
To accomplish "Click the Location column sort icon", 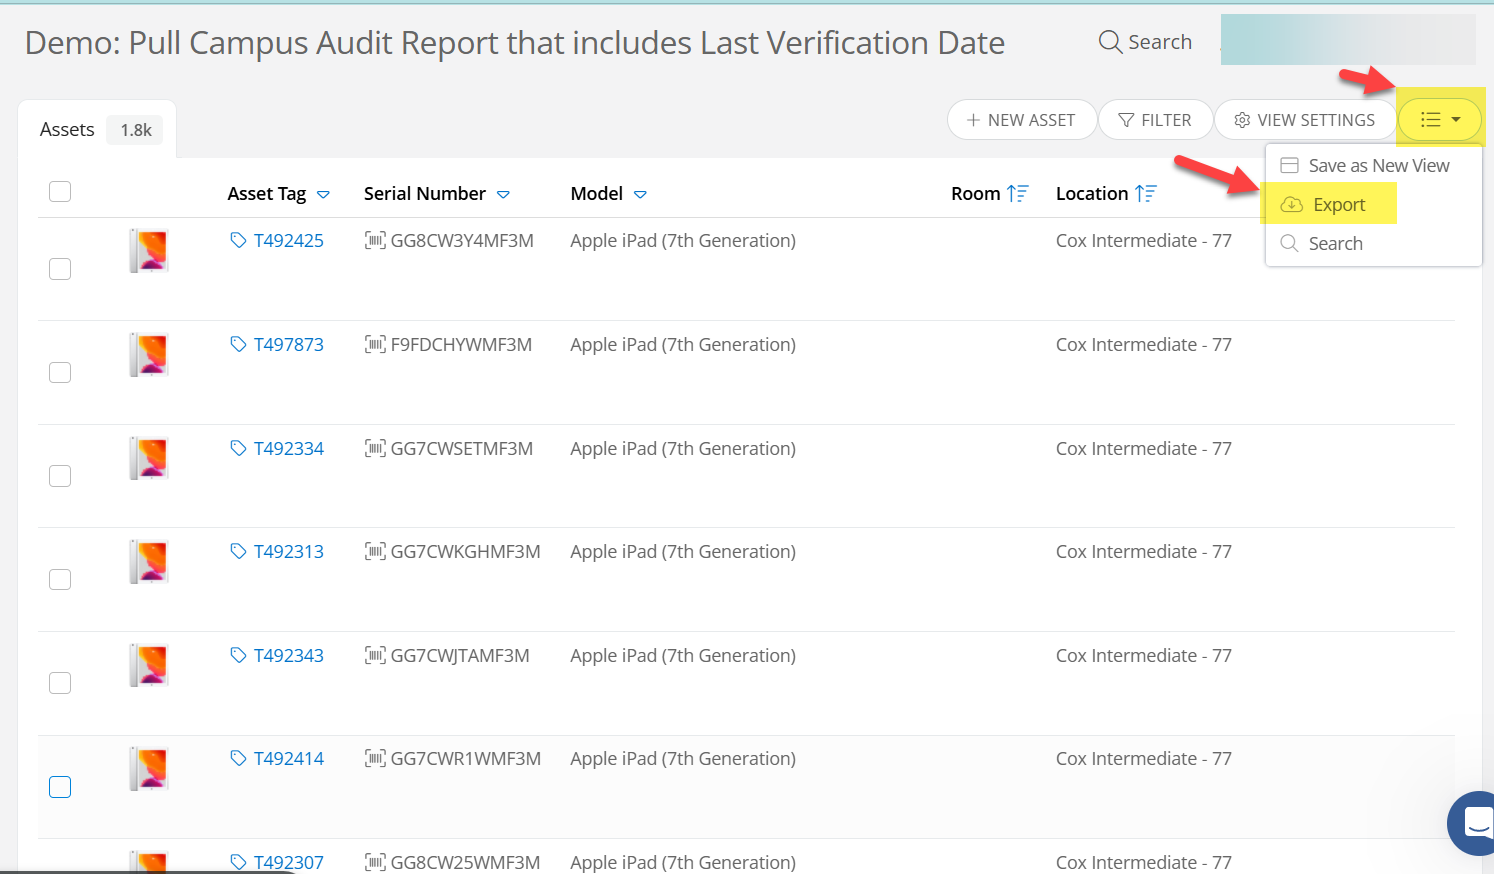I will click(1146, 194).
